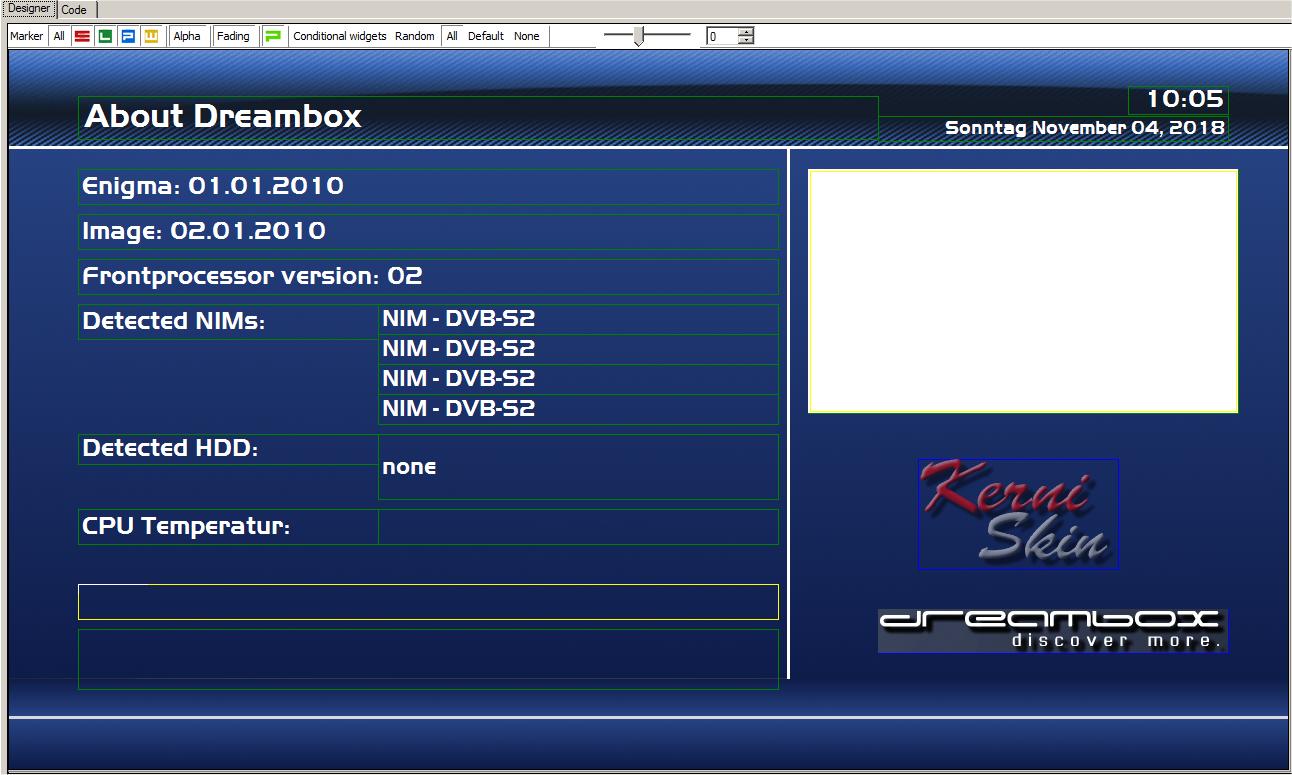Select the Detected HDD: label

228,449
